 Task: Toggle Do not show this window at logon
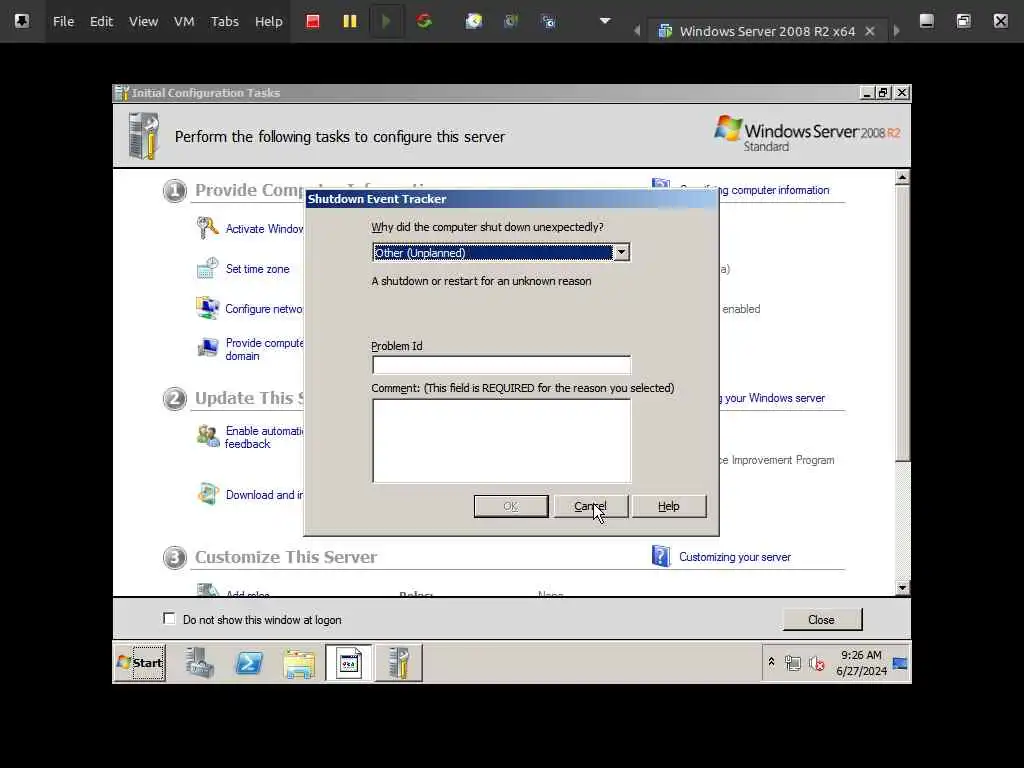169,618
